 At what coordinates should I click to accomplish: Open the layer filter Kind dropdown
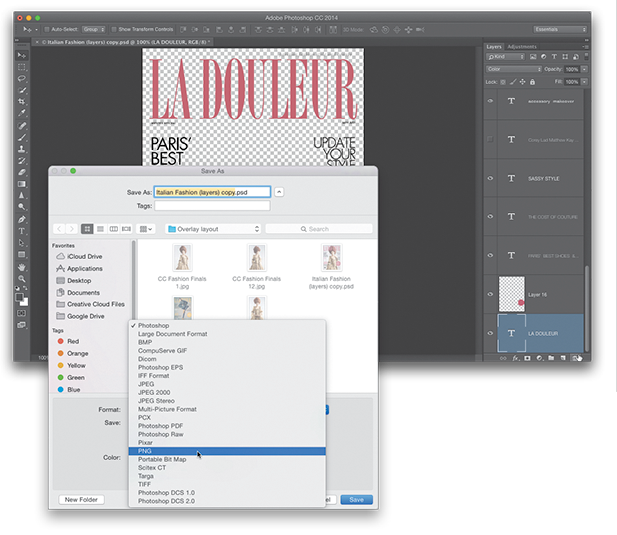point(506,57)
